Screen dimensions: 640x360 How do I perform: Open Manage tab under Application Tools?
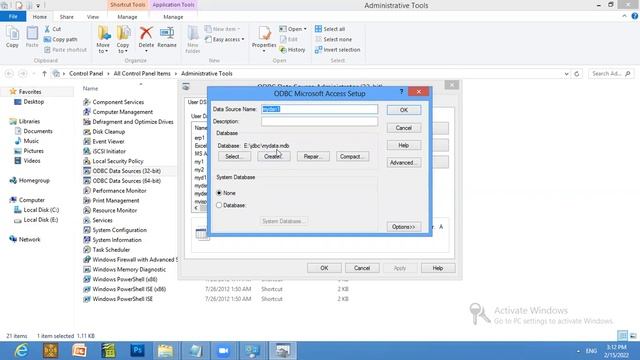tap(173, 17)
